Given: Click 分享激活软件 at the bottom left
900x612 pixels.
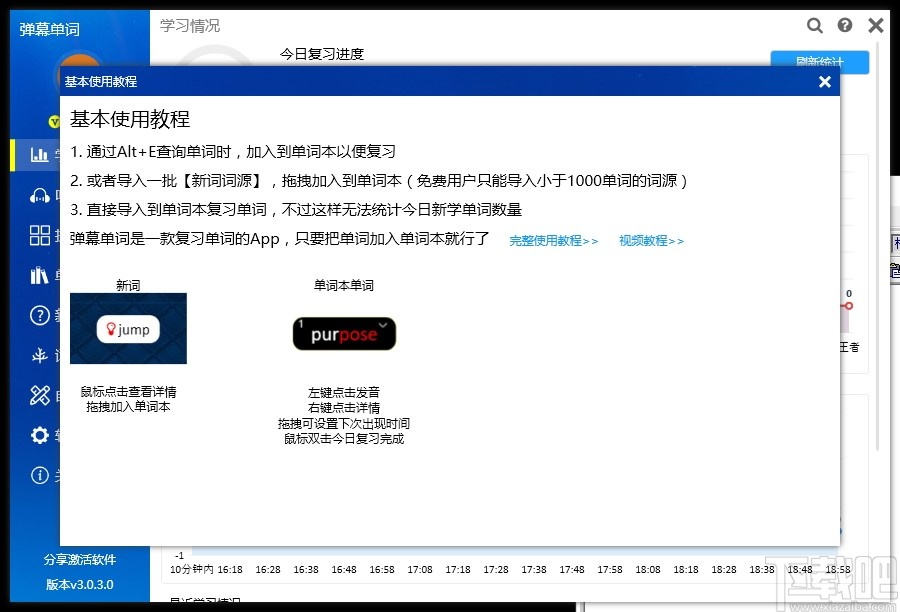Looking at the screenshot, I should click(79, 560).
